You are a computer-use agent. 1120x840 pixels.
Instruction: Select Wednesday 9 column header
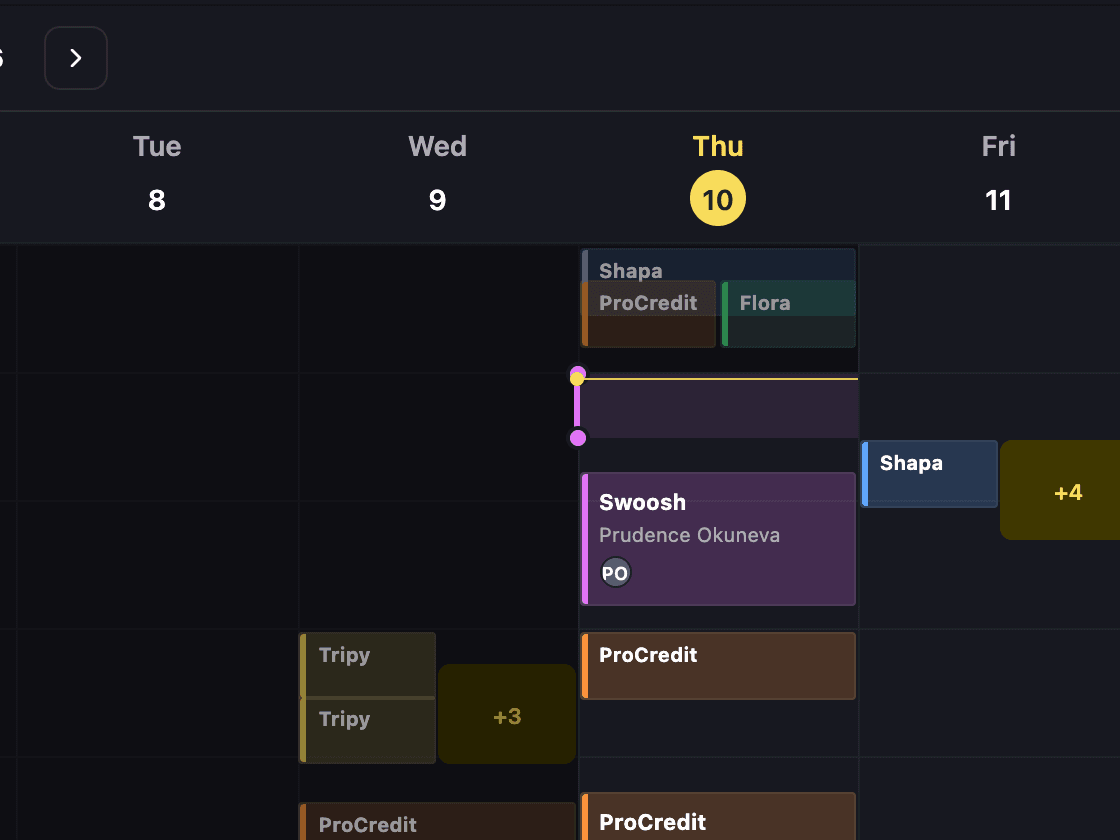click(437, 174)
